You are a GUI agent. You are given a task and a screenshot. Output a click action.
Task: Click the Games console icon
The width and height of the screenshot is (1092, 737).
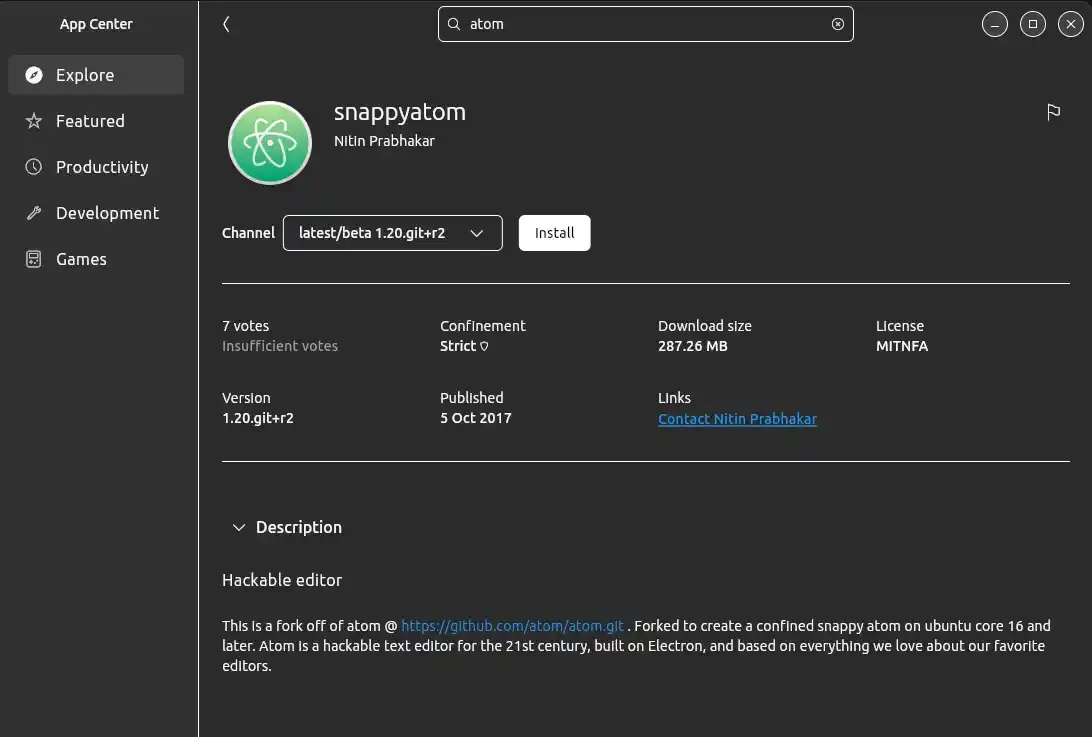[33, 259]
